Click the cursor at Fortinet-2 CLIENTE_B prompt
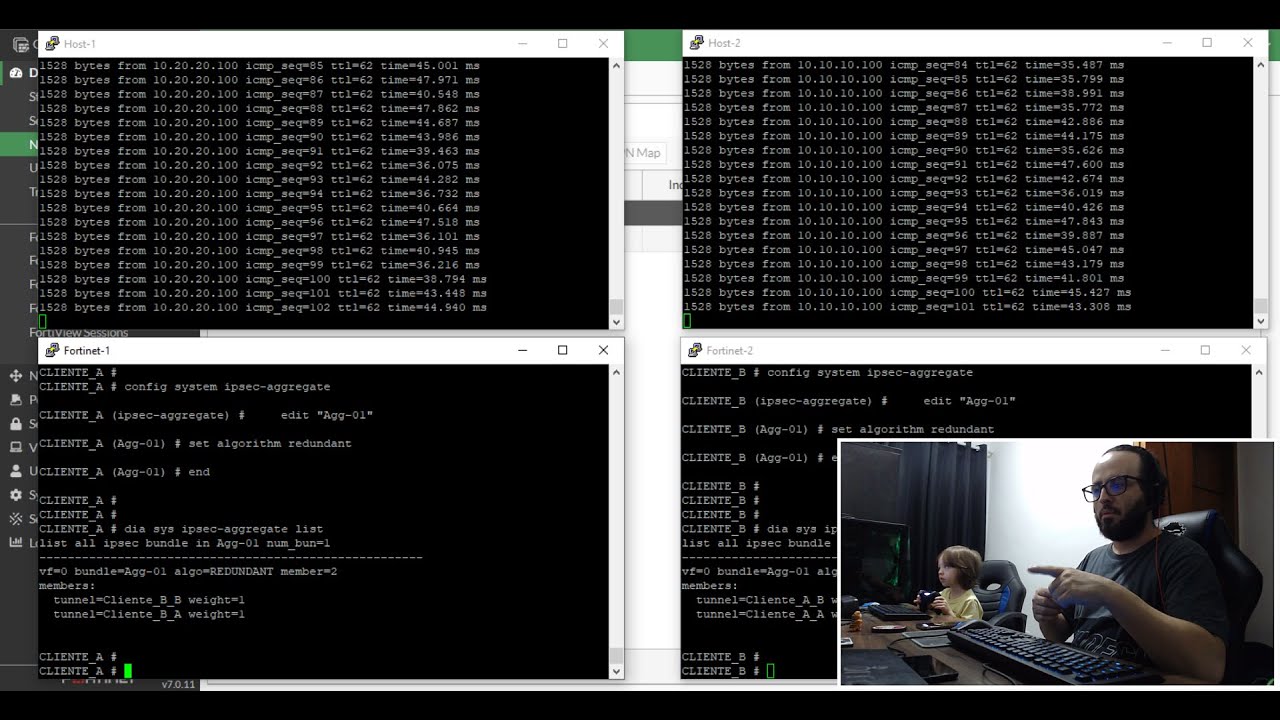Screen dimensions: 1280x720 [771, 671]
